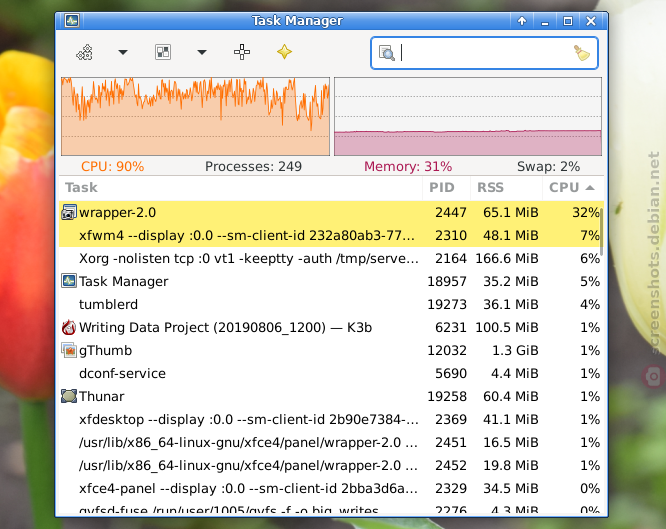Select the Task Manager process row

(331, 281)
